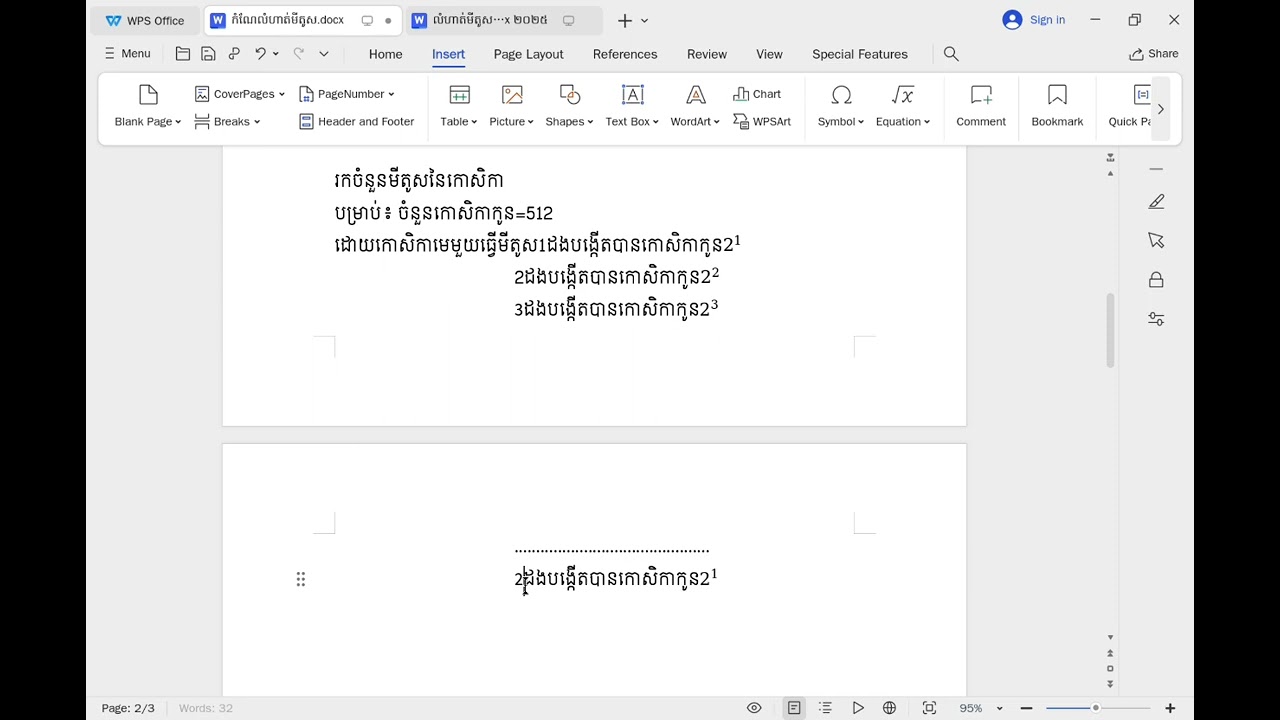1280x720 pixels.
Task: Expand the Symbol dropdown arrow
Action: 861,122
